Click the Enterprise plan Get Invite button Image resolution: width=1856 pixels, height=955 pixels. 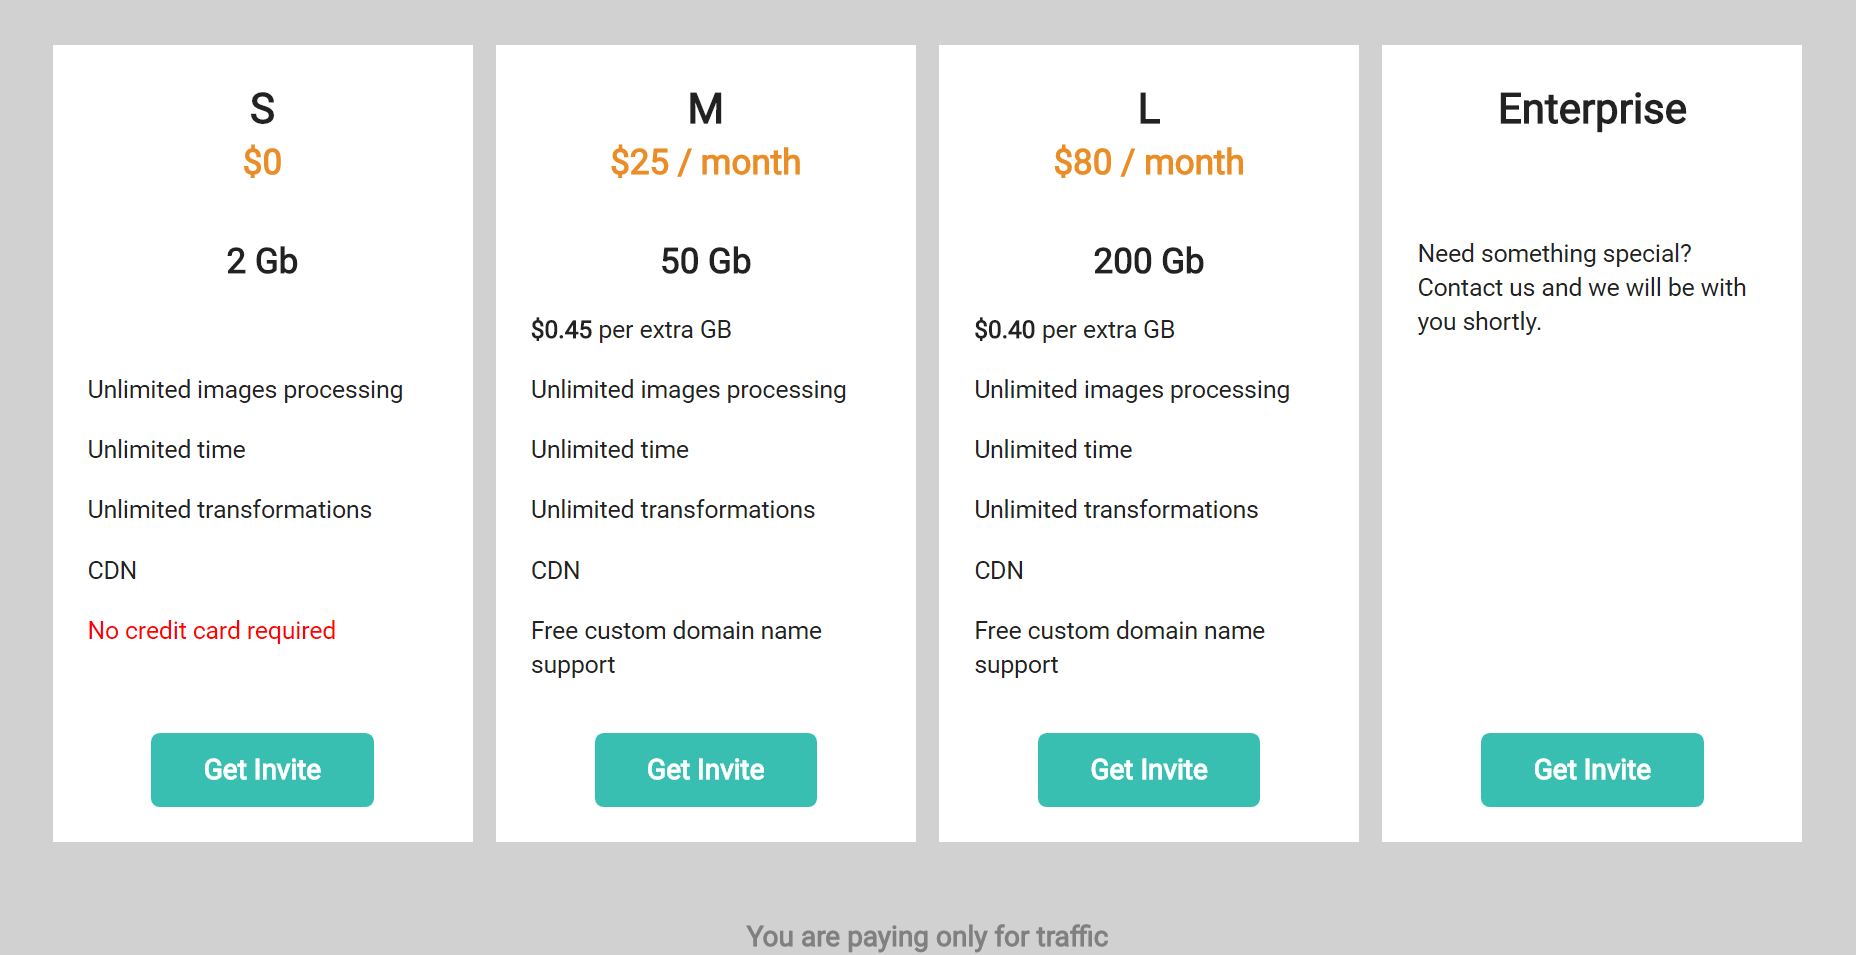point(1591,769)
